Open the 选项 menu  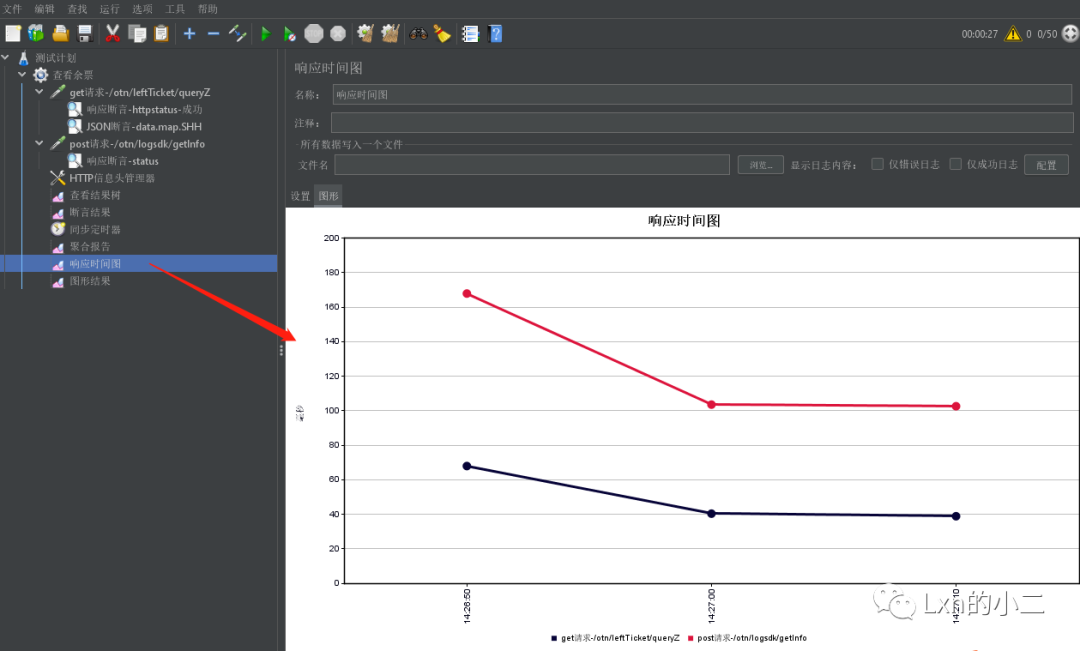[x=143, y=9]
